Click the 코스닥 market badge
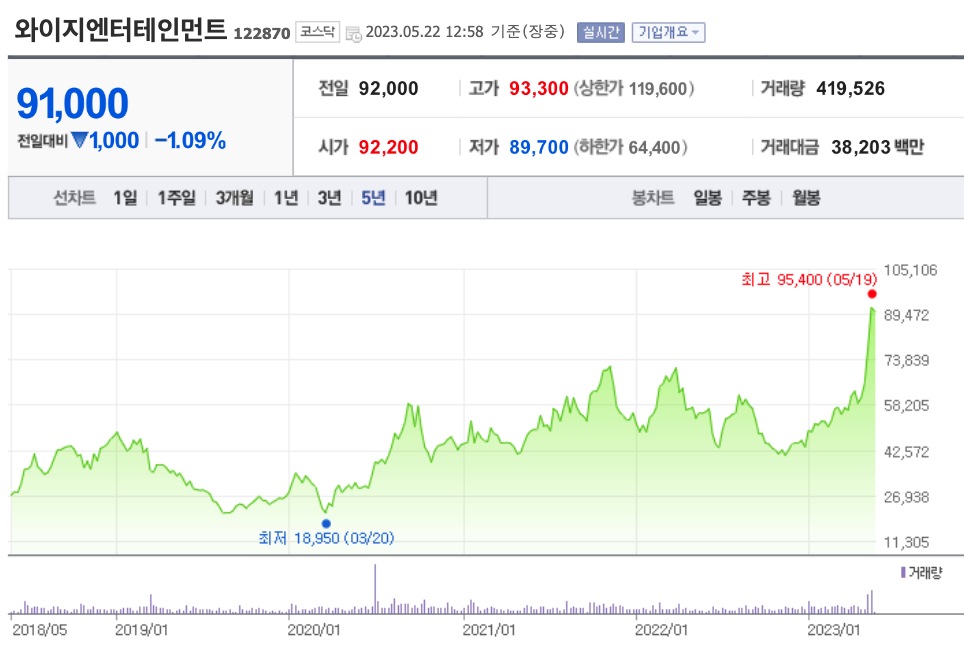964x647 pixels. [317, 32]
